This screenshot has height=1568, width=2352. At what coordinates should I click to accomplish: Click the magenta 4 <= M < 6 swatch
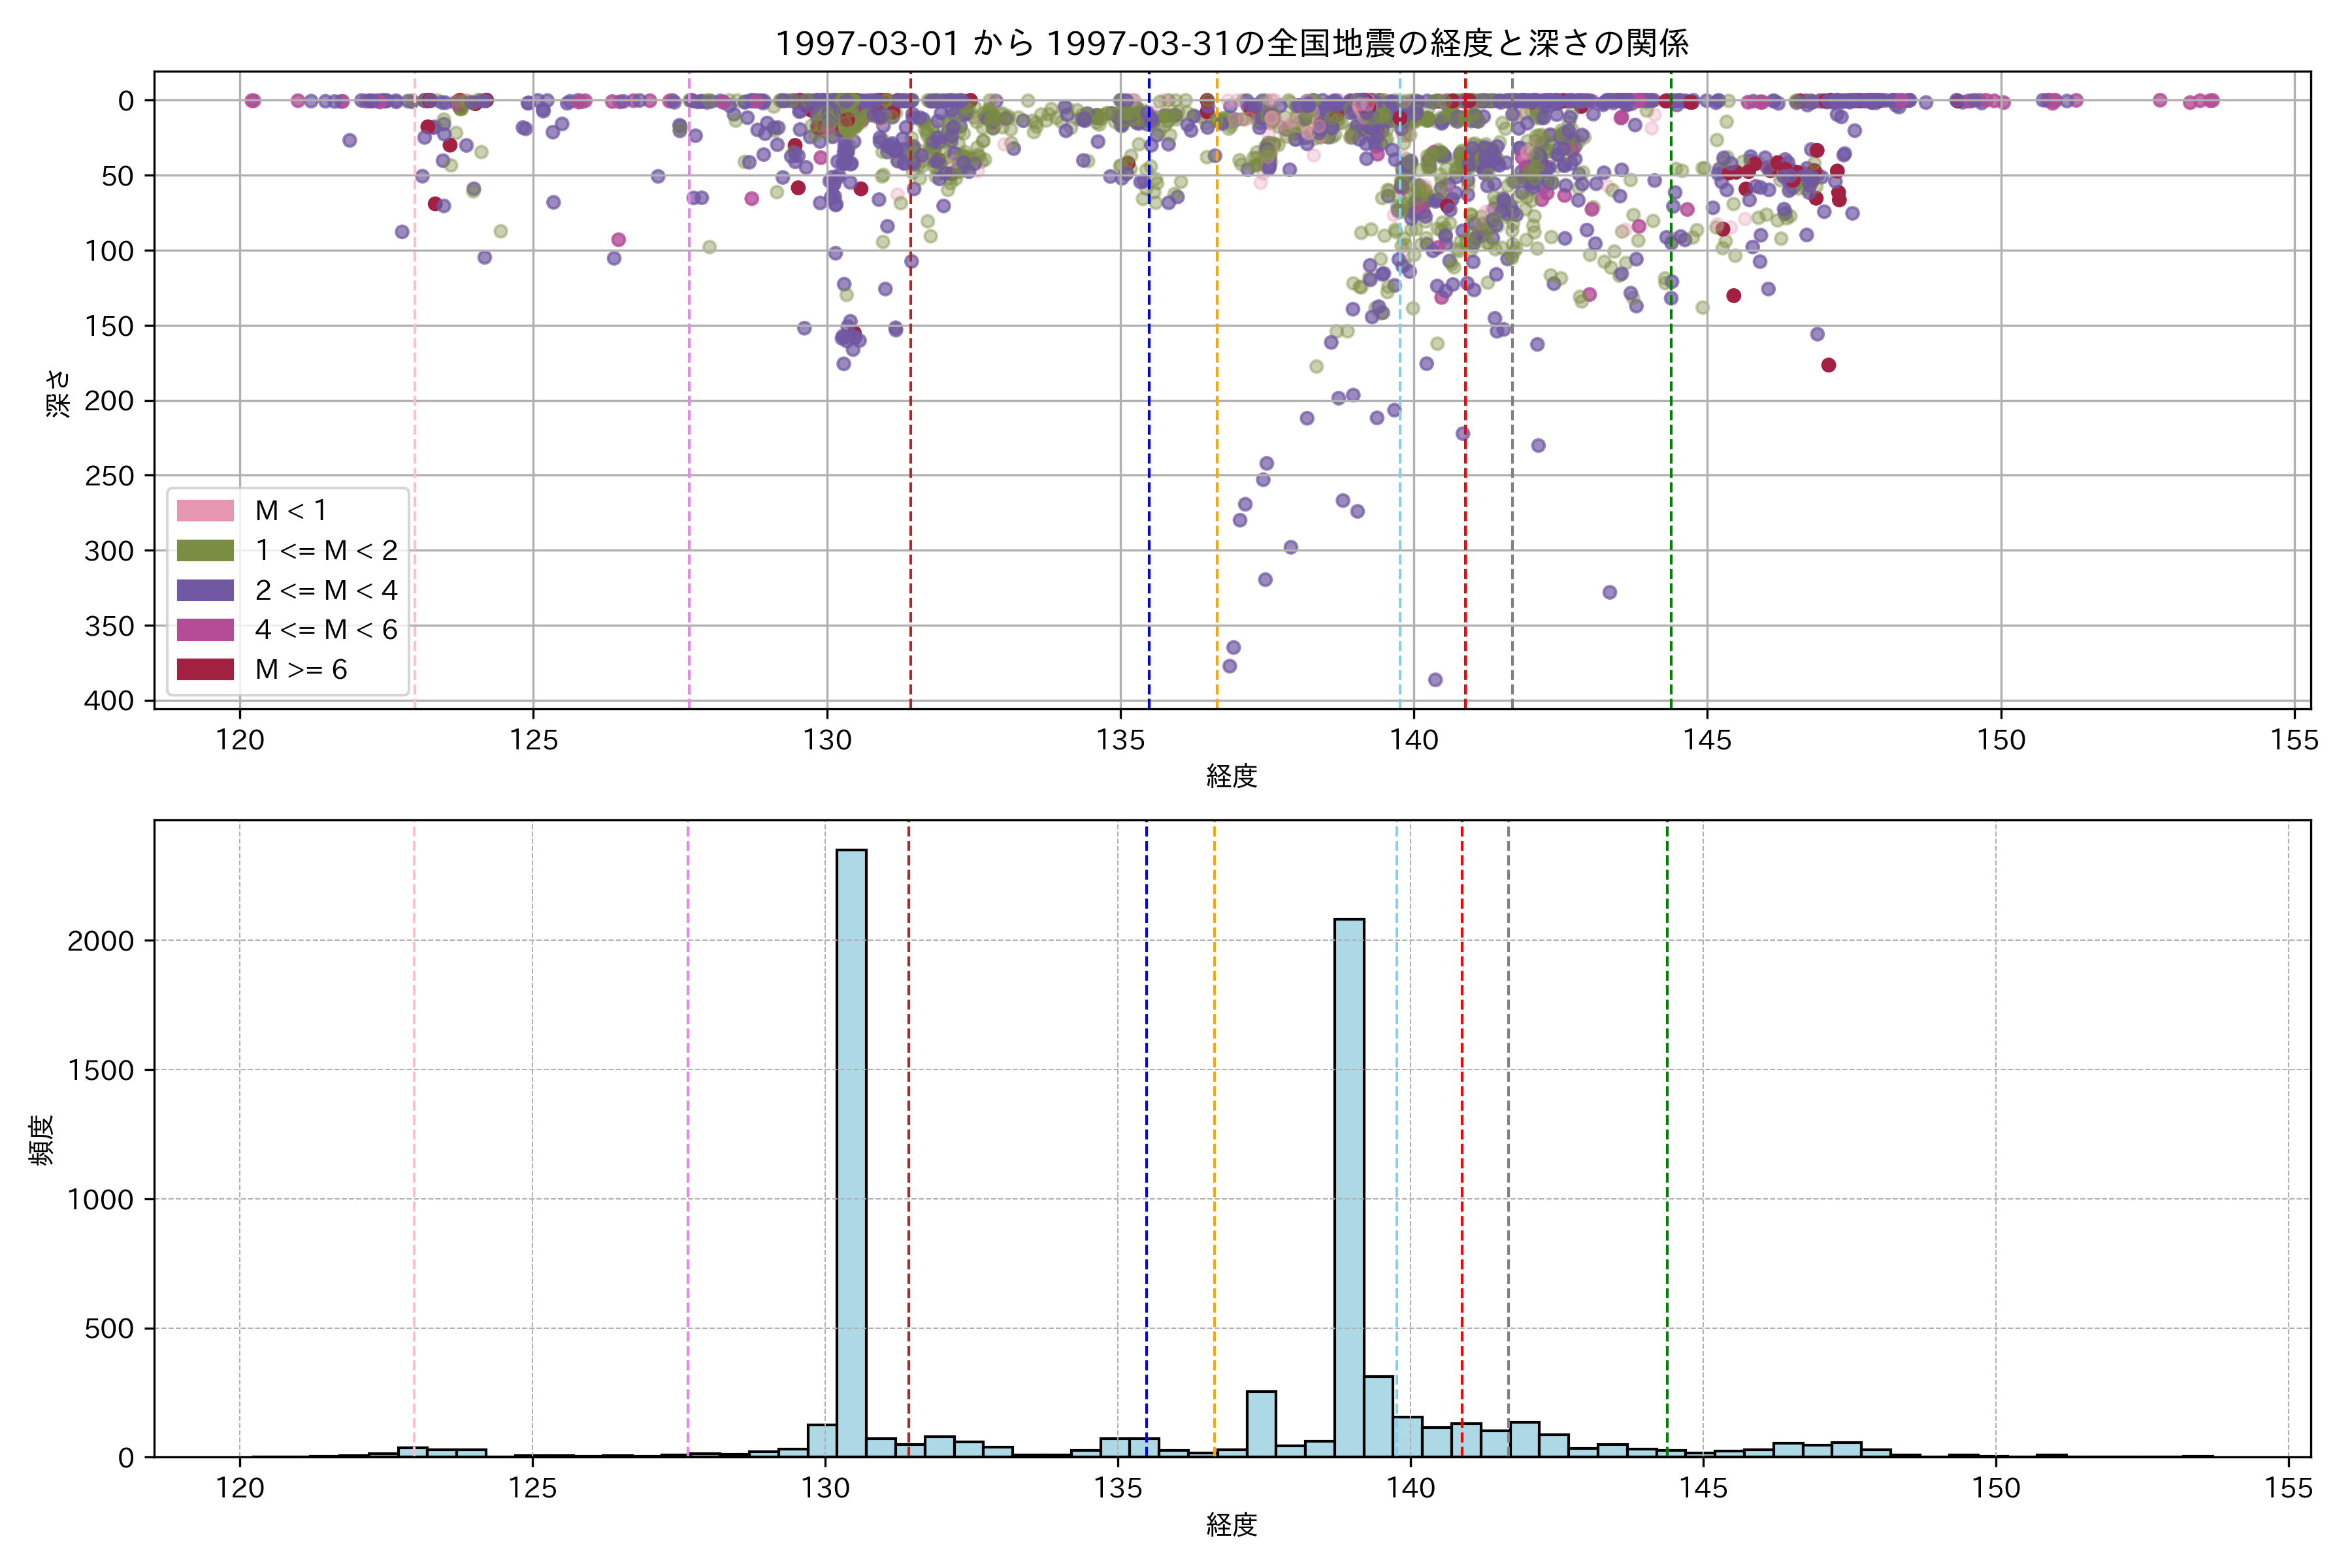205,630
